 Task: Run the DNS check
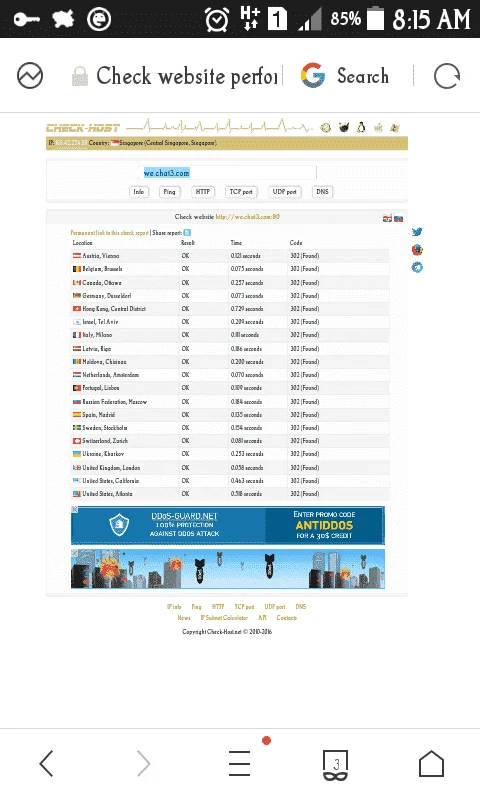click(x=322, y=192)
